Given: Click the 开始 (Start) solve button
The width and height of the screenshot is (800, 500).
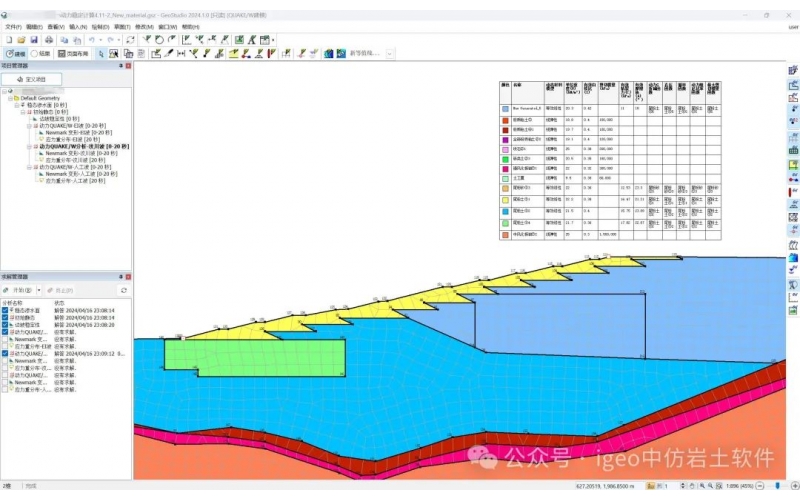Looking at the screenshot, I should 19,290.
